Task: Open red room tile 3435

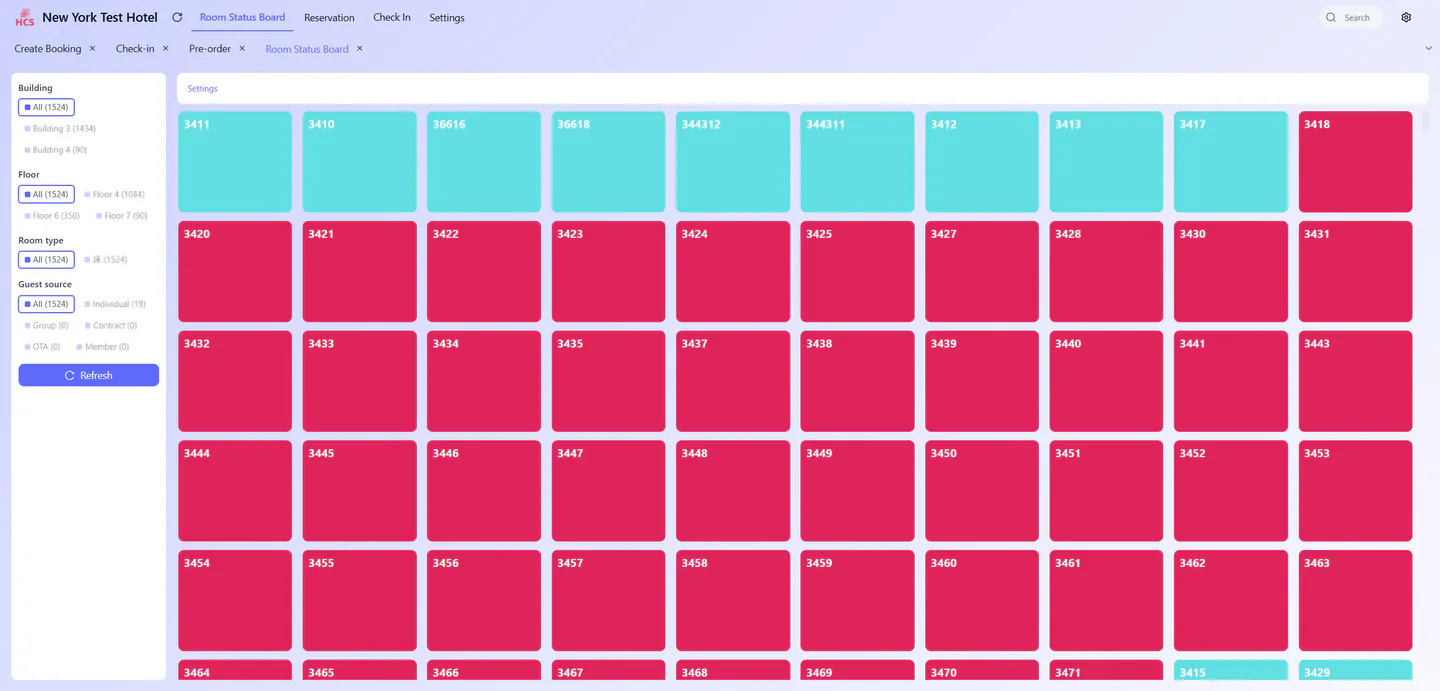Action: (609, 381)
